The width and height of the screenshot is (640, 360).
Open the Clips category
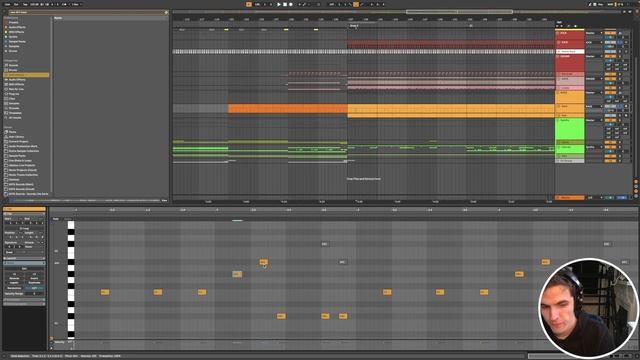tap(12, 99)
